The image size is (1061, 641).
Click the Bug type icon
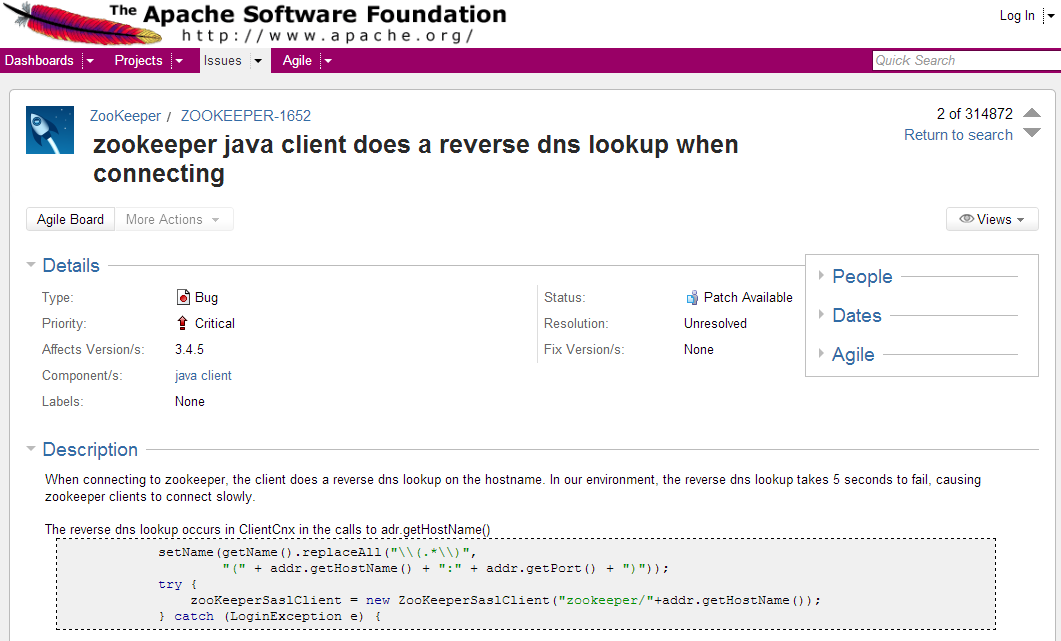tap(183, 297)
